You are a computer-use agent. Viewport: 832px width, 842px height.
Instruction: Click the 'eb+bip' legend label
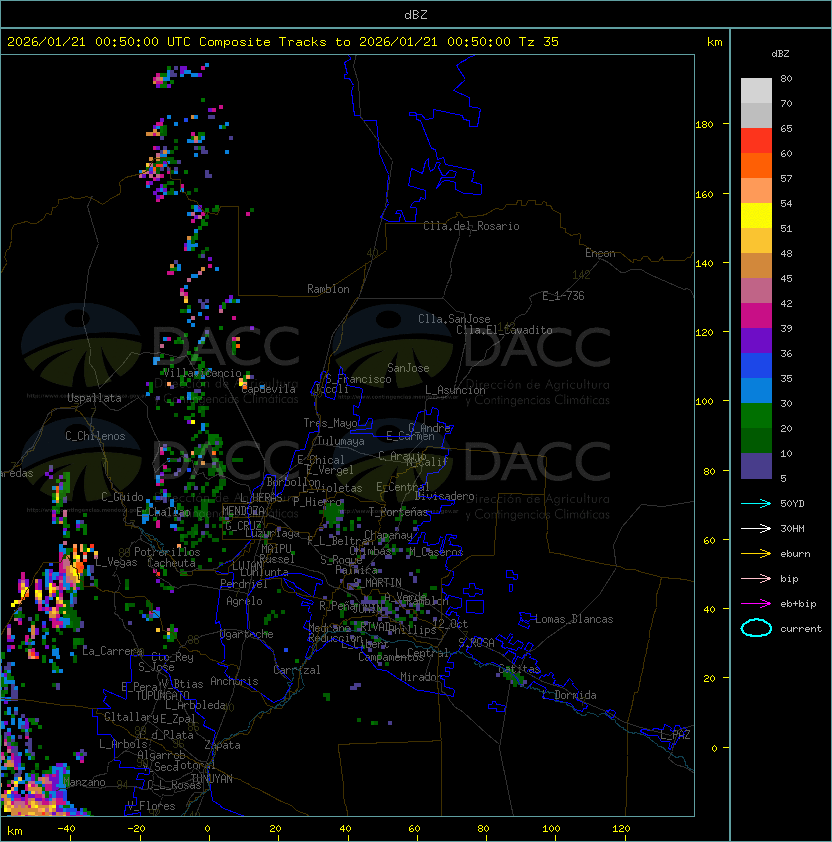(798, 604)
